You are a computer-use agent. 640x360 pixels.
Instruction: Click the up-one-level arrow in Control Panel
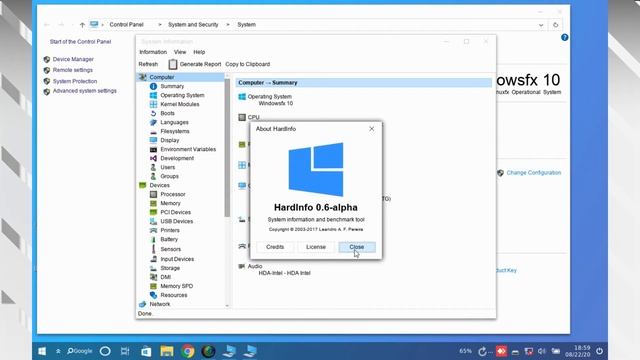(82, 25)
